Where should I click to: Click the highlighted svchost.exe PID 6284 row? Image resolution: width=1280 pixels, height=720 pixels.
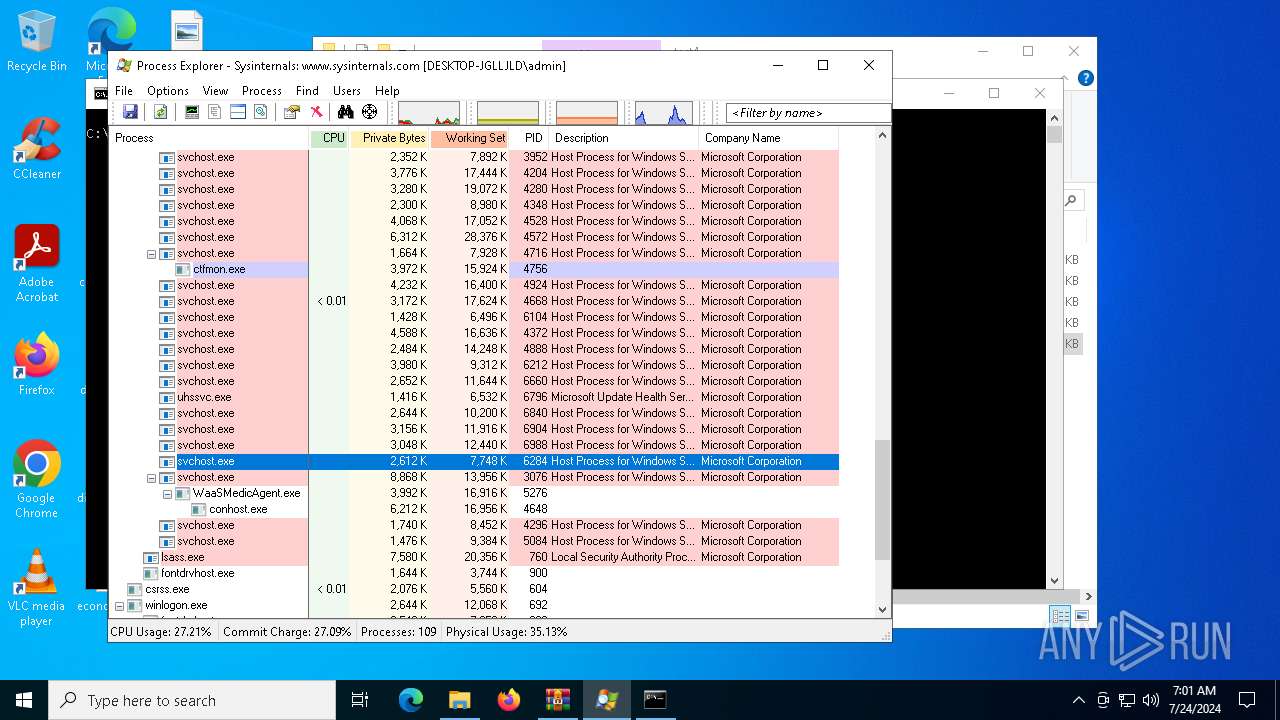[x=474, y=461]
